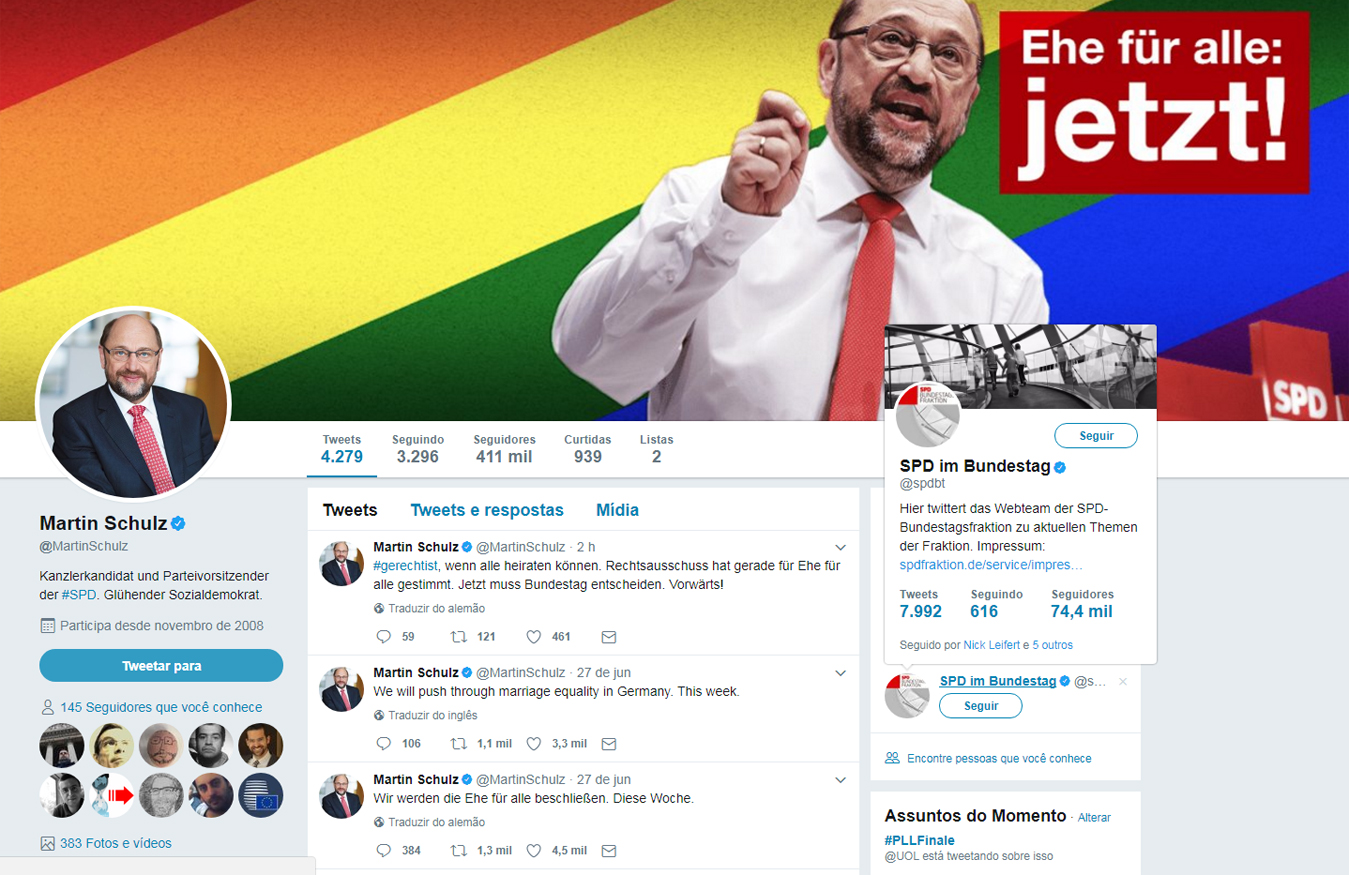The width and height of the screenshot is (1349, 875).
Task: Open Martin Schulz's profile picture
Action: tap(133, 404)
